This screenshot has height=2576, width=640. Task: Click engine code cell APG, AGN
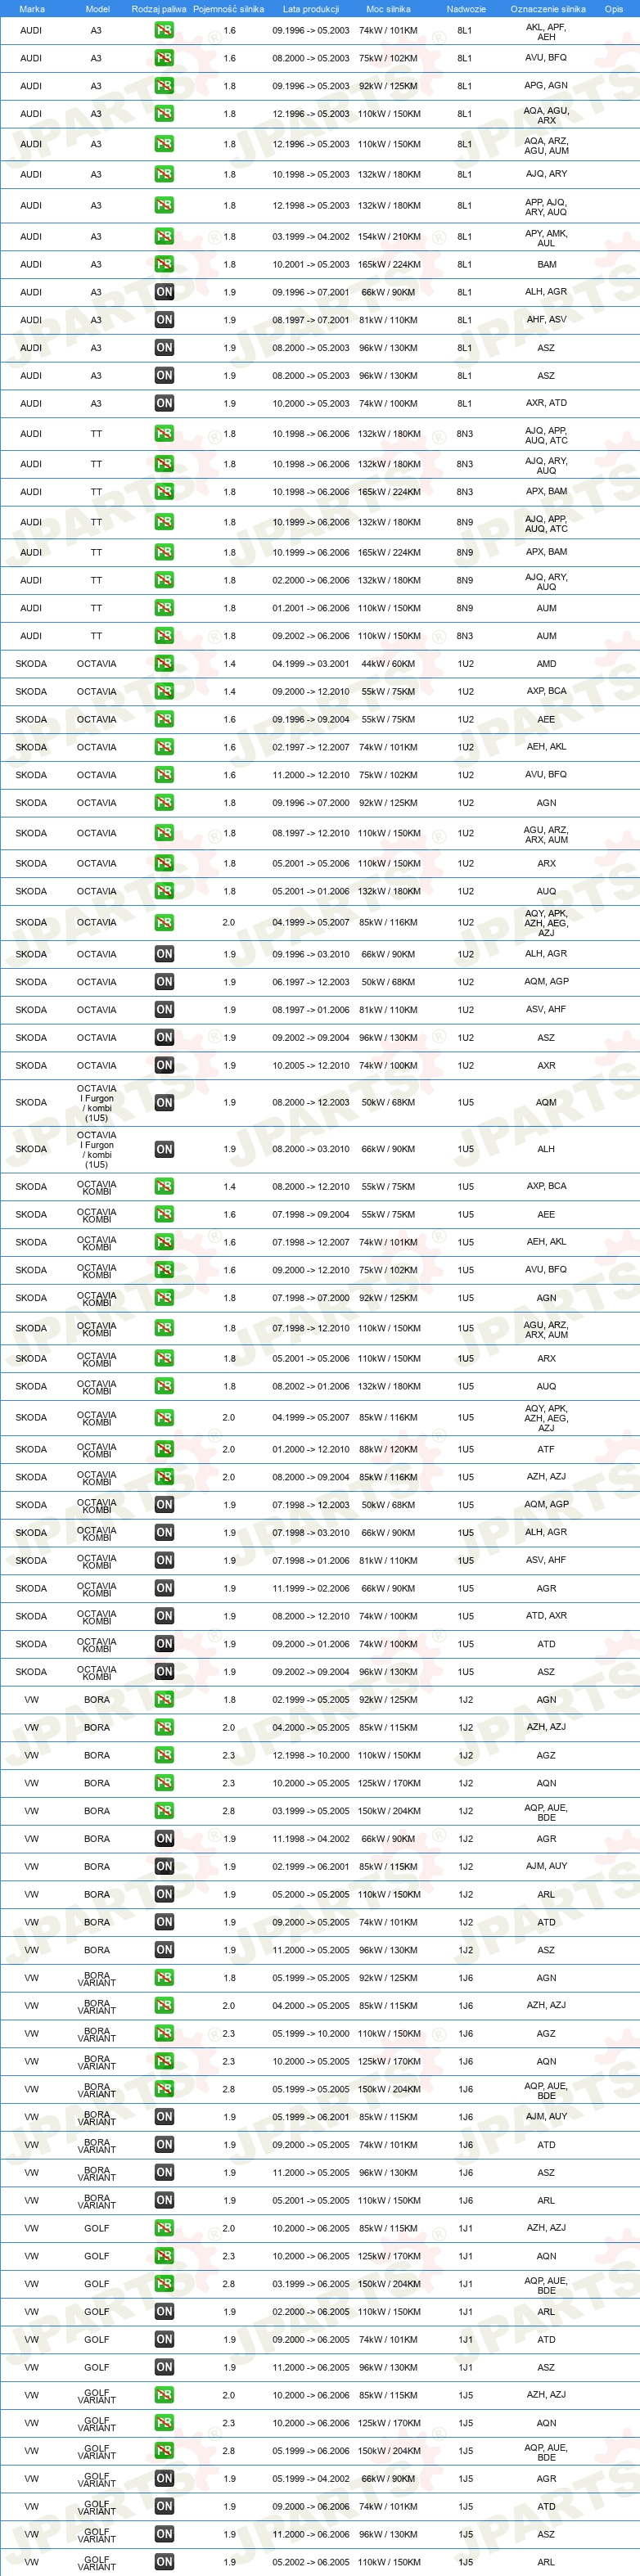(x=546, y=86)
